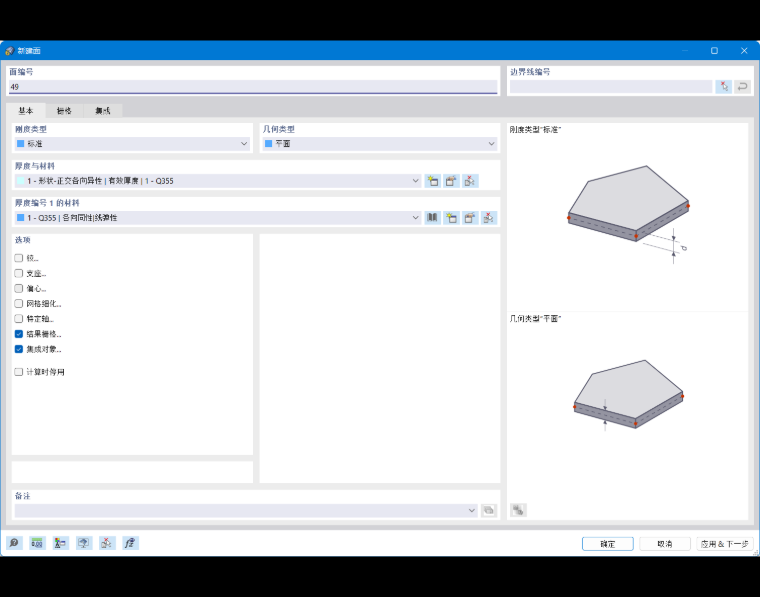Enable the 网格细化... checkbox

coord(19,304)
